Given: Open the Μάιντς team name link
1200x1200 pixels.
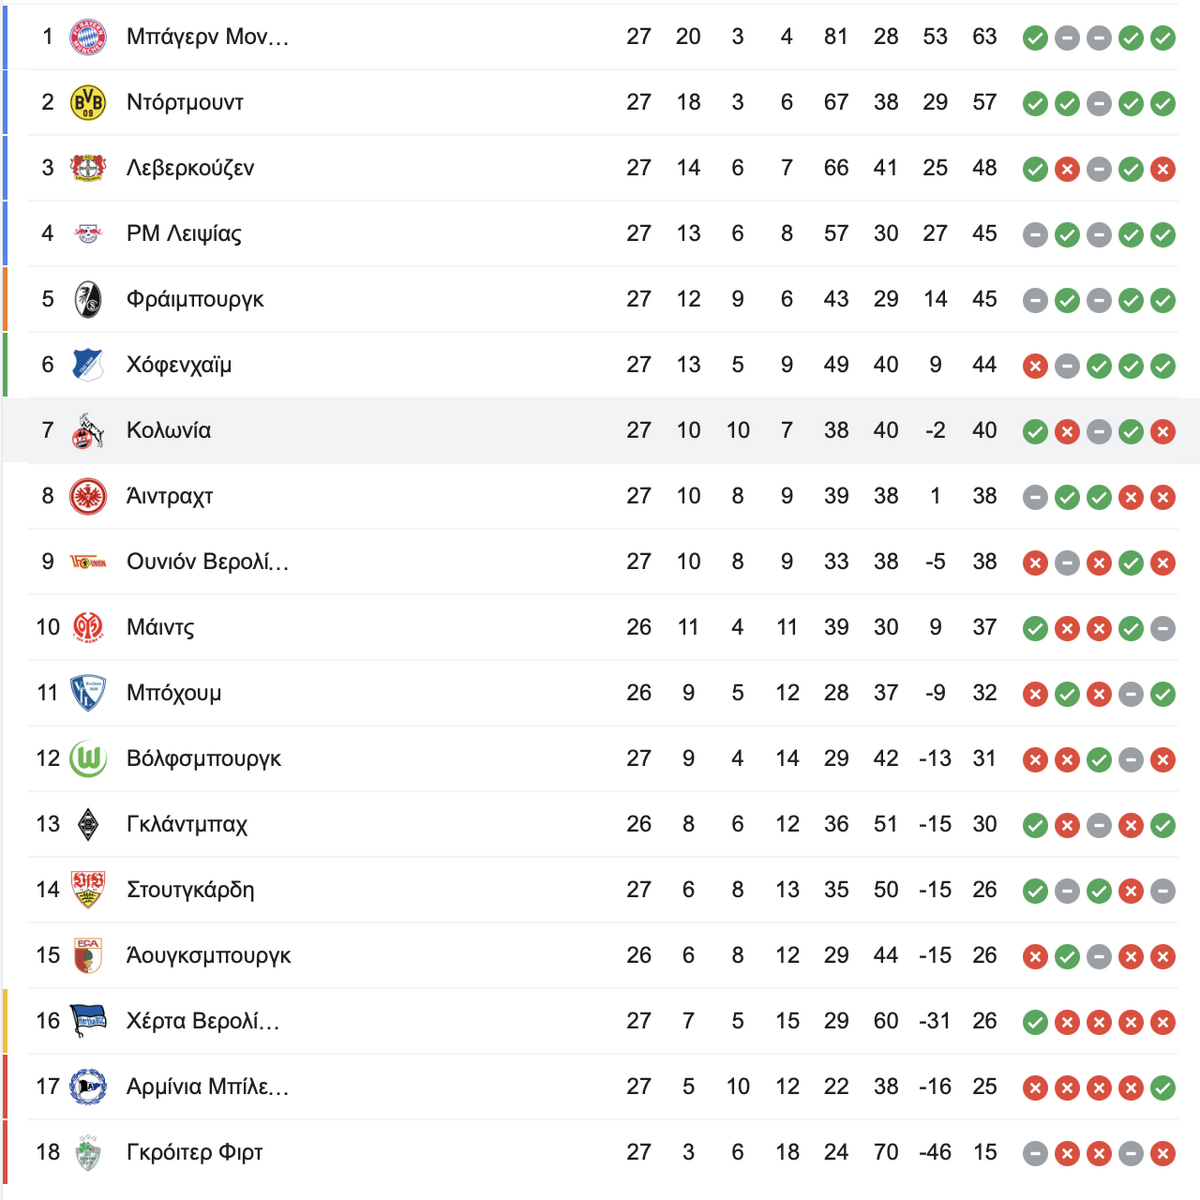Looking at the screenshot, I should tap(160, 628).
